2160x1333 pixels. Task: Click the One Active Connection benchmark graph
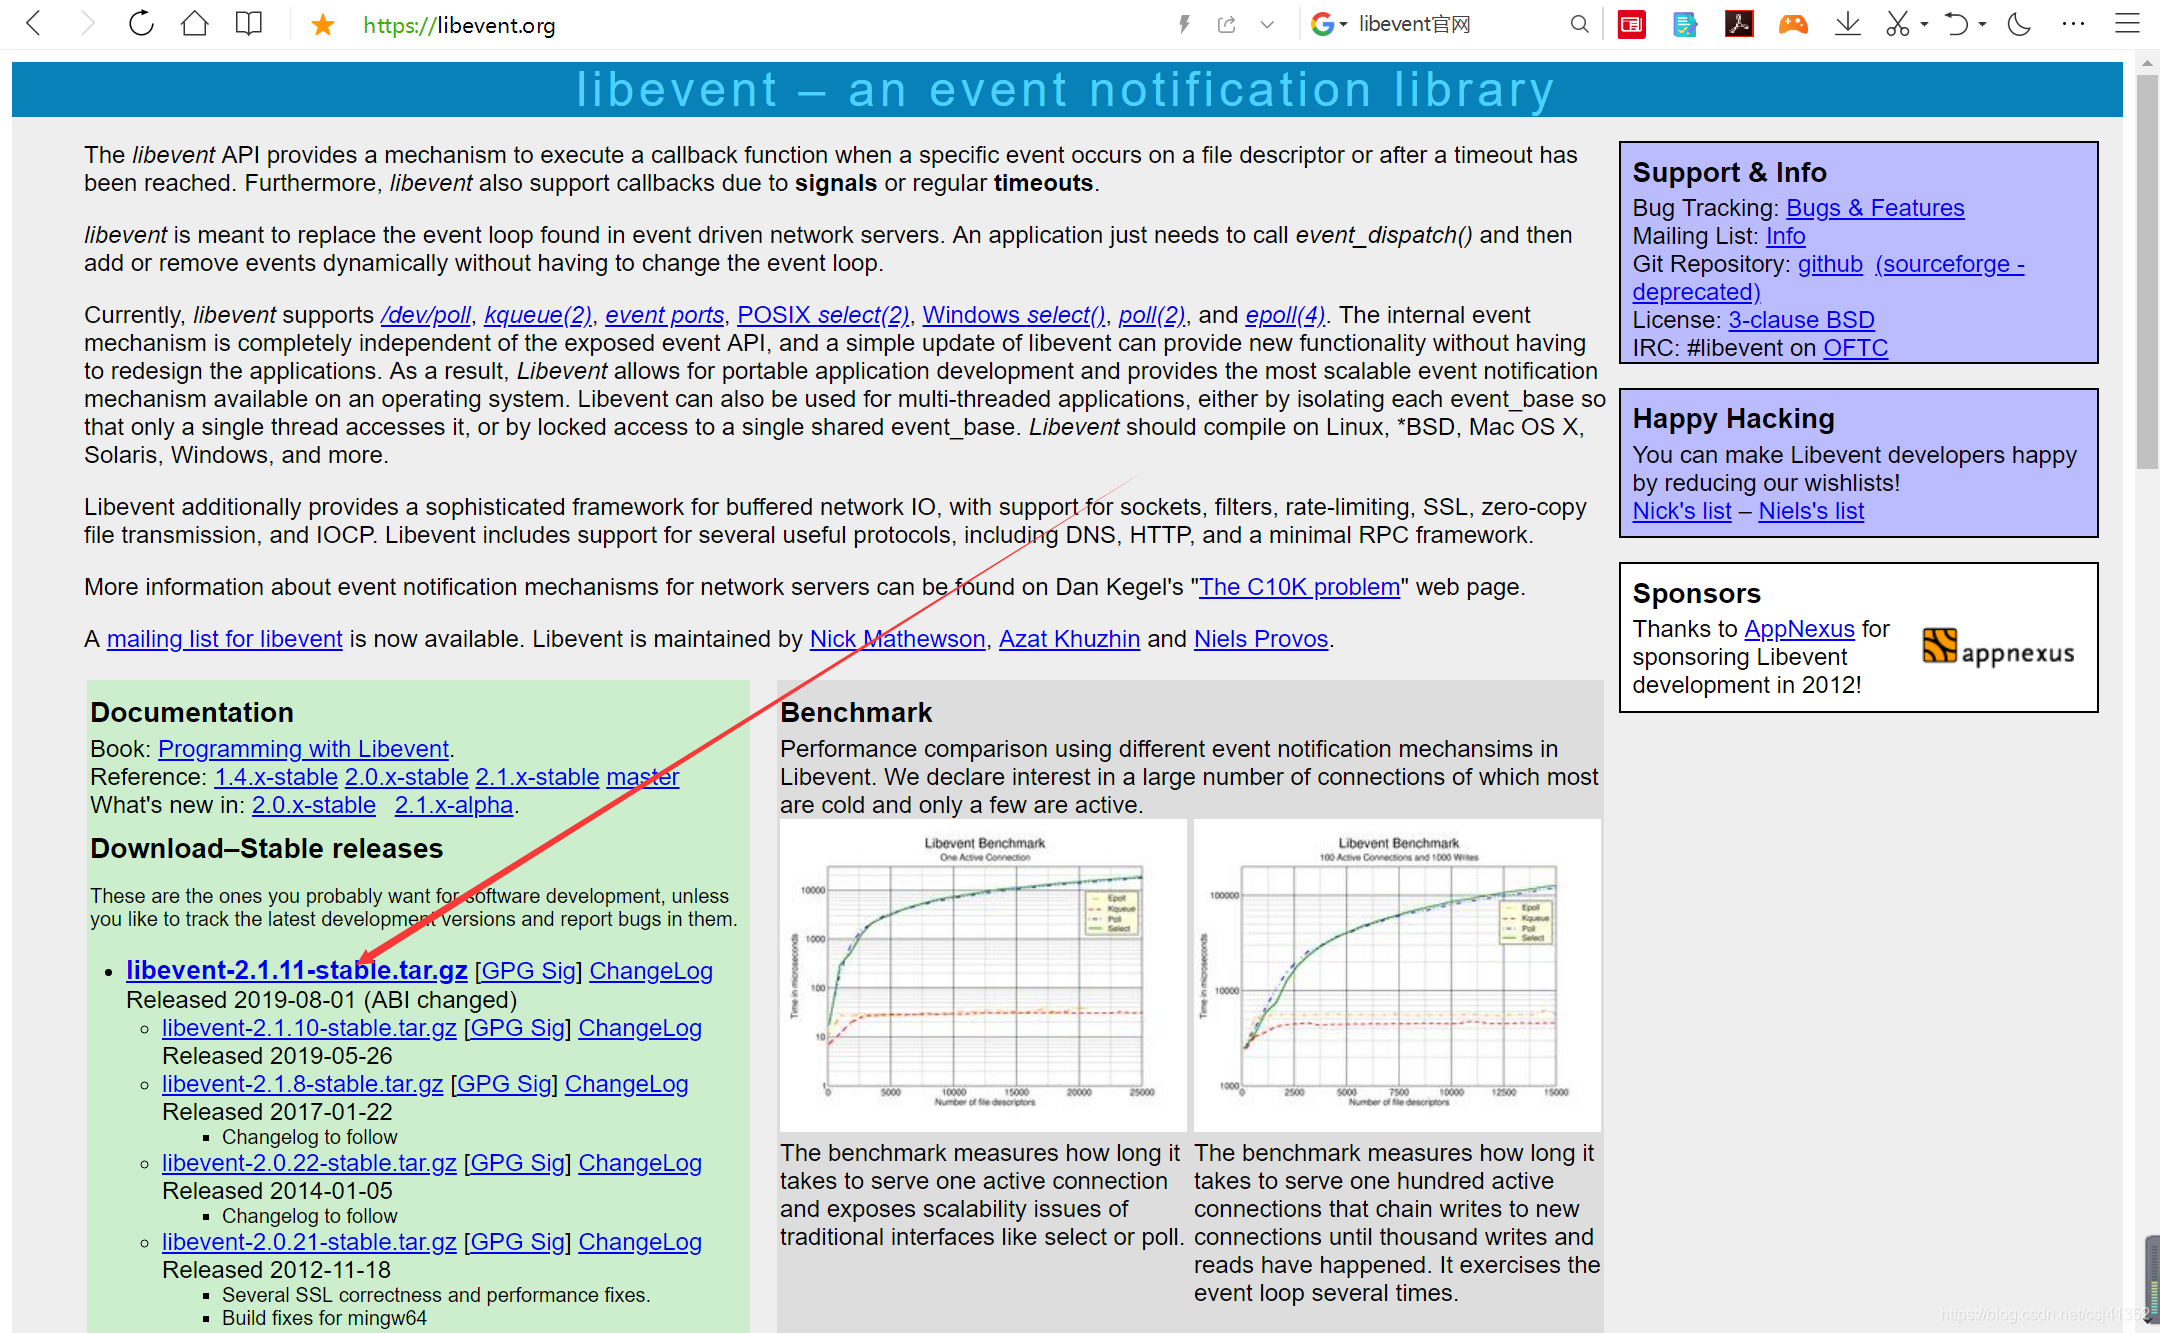(x=983, y=975)
